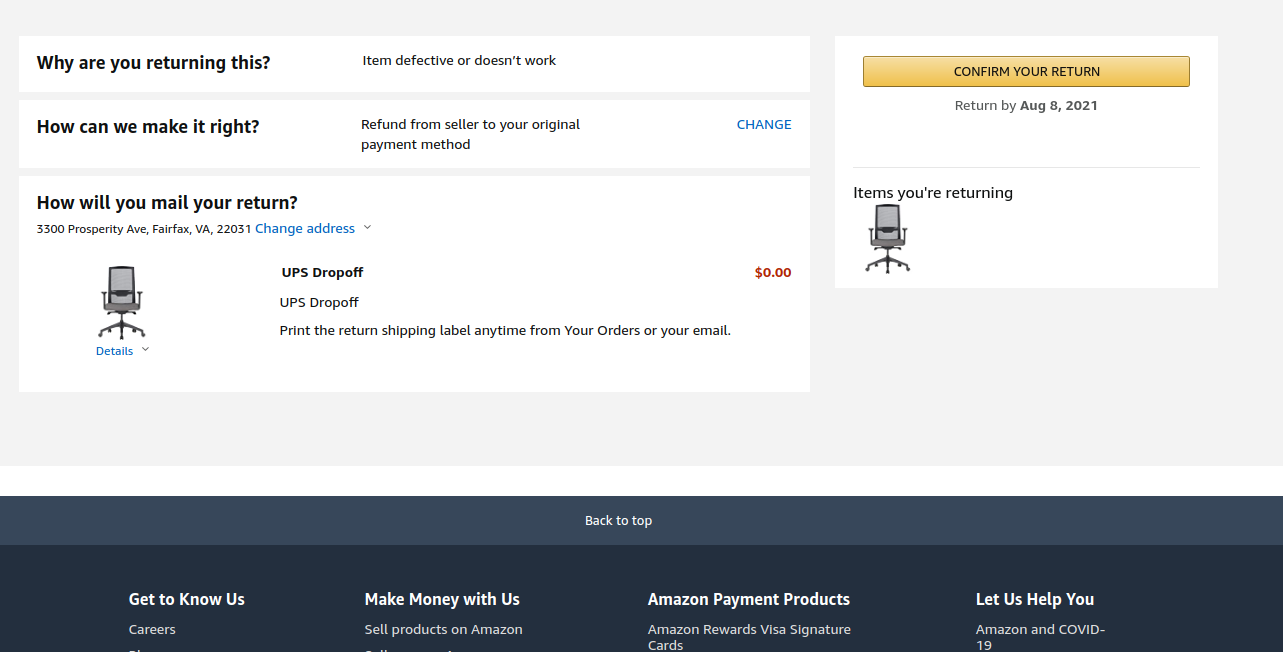The height and width of the screenshot is (652, 1283).
Task: Expand Details under the chair image
Action: pyautogui.click(x=114, y=351)
